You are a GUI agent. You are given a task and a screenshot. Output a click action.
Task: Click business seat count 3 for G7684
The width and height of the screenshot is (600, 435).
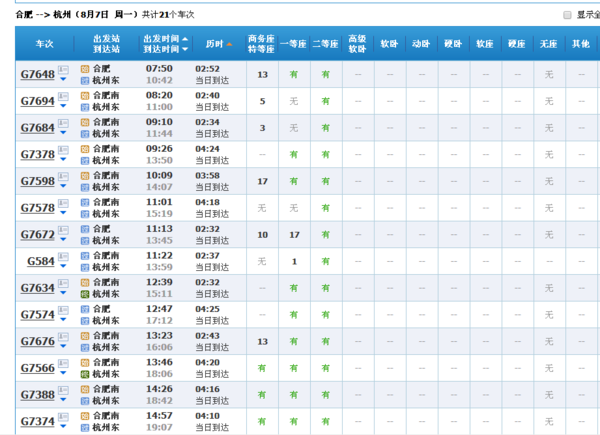(x=262, y=128)
